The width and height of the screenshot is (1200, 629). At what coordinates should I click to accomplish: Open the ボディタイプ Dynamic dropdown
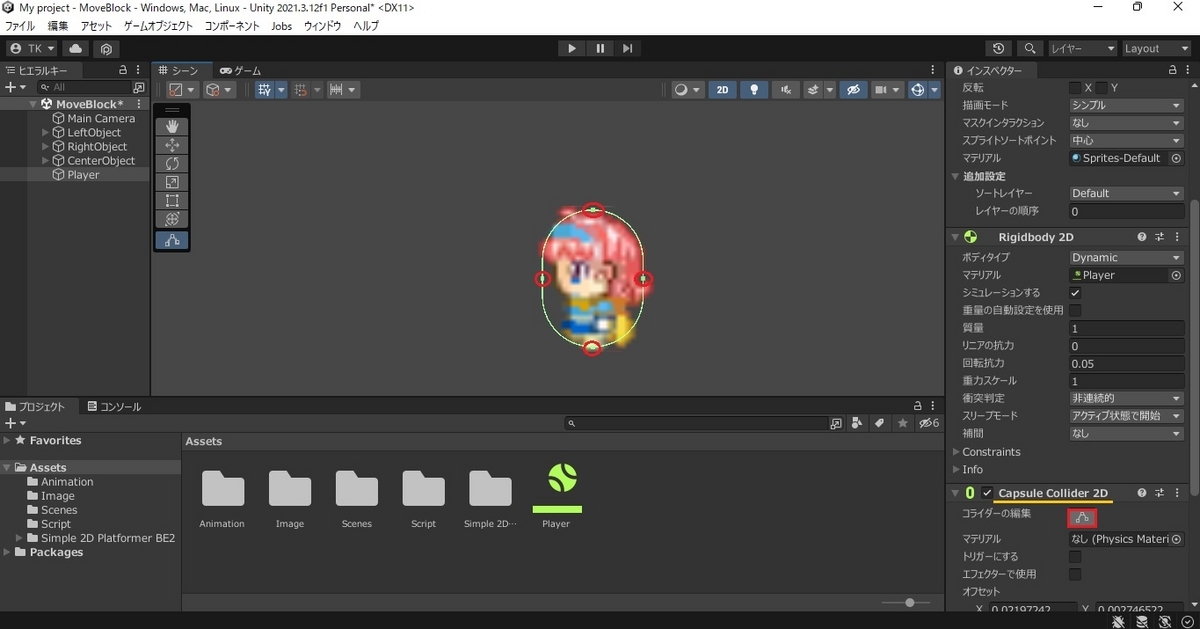[1126, 257]
